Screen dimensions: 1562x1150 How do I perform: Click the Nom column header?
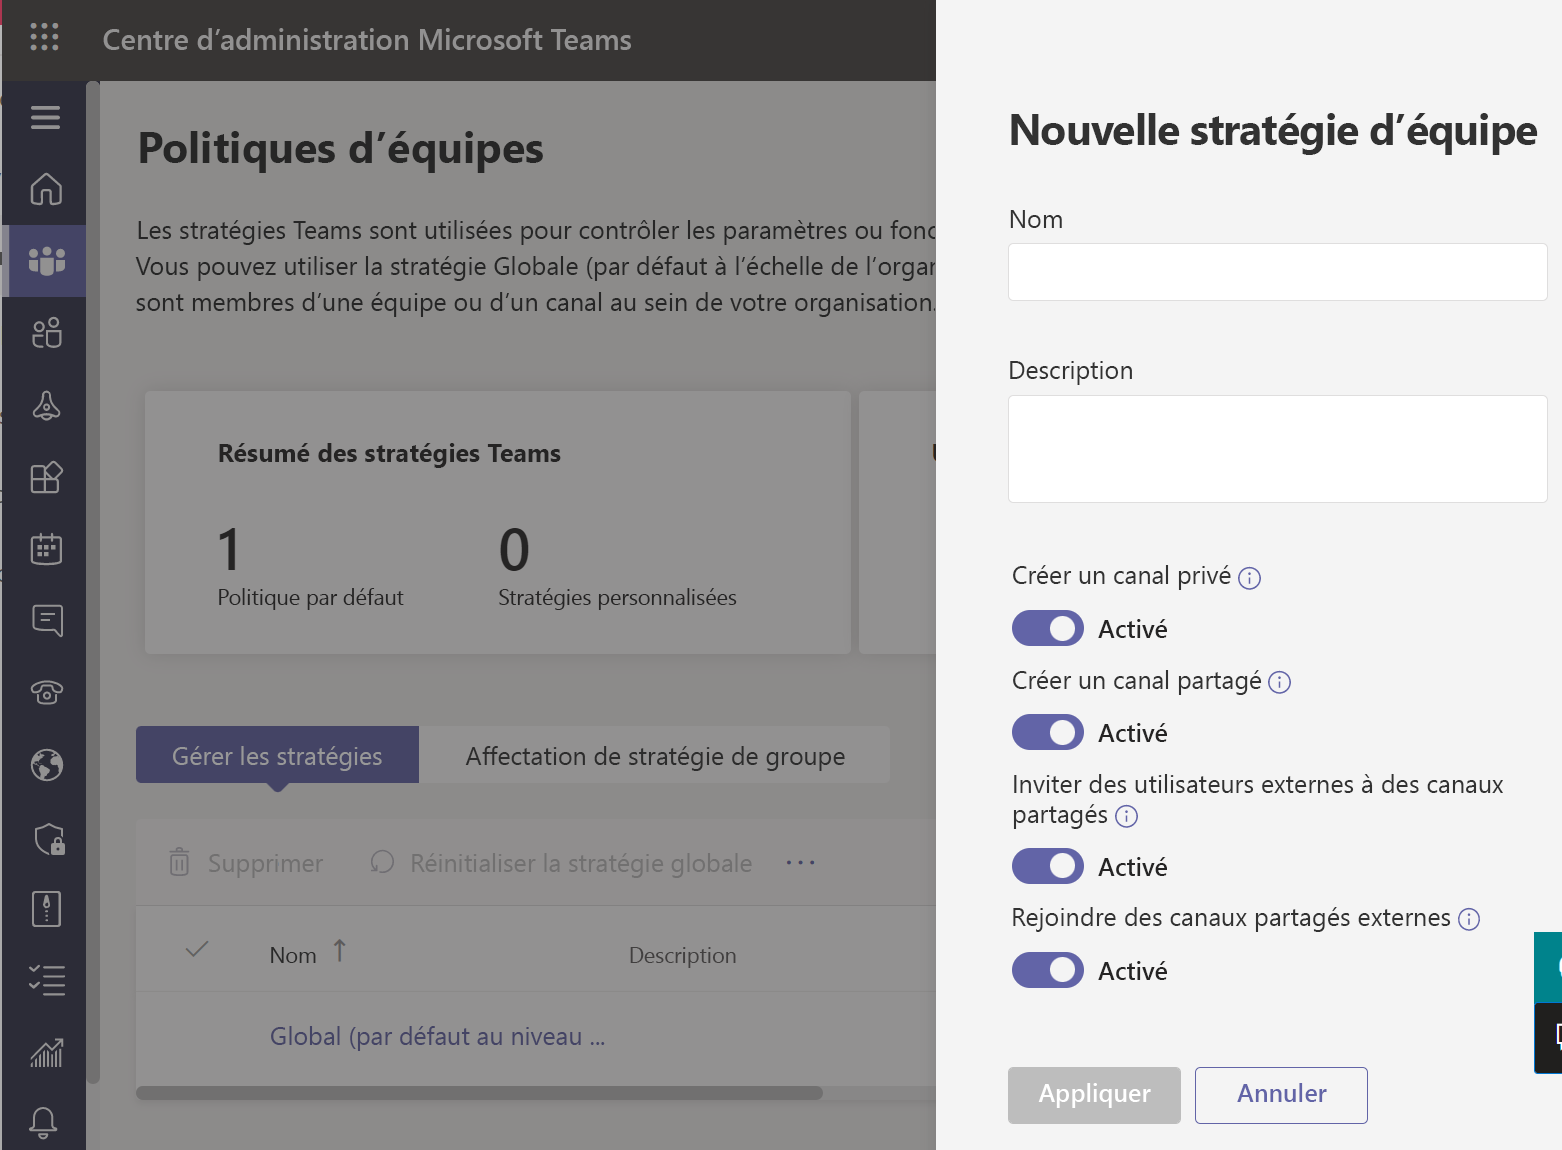pos(293,955)
